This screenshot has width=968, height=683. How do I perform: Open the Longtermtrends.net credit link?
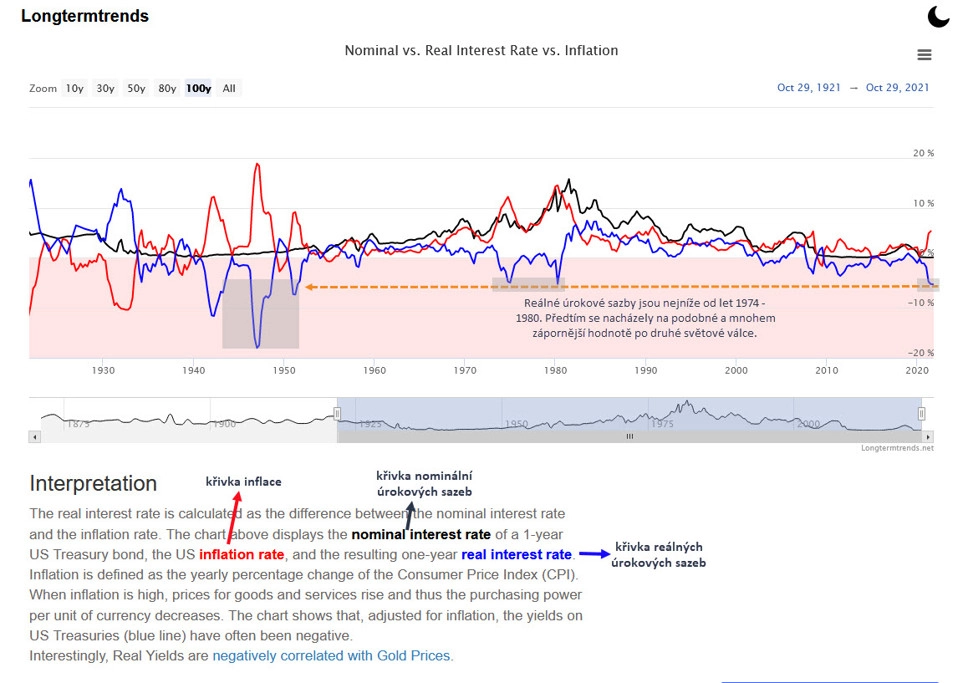click(897, 448)
